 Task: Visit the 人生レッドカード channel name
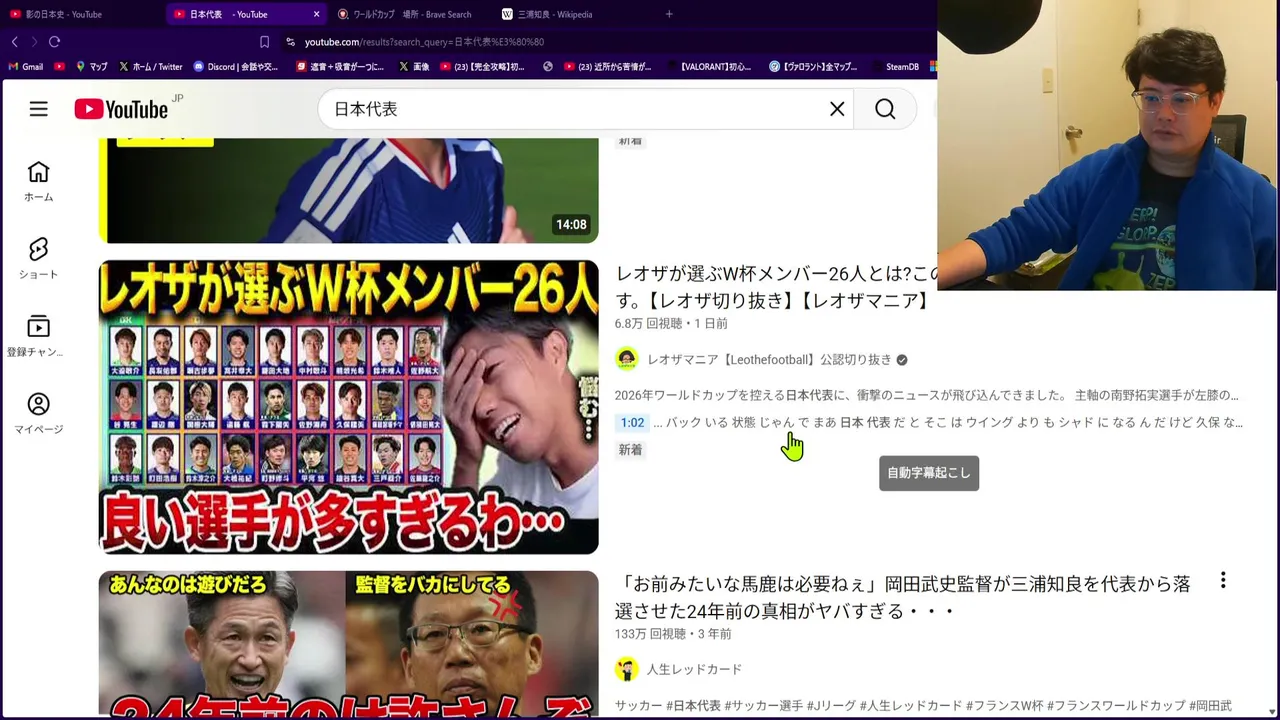tap(694, 669)
